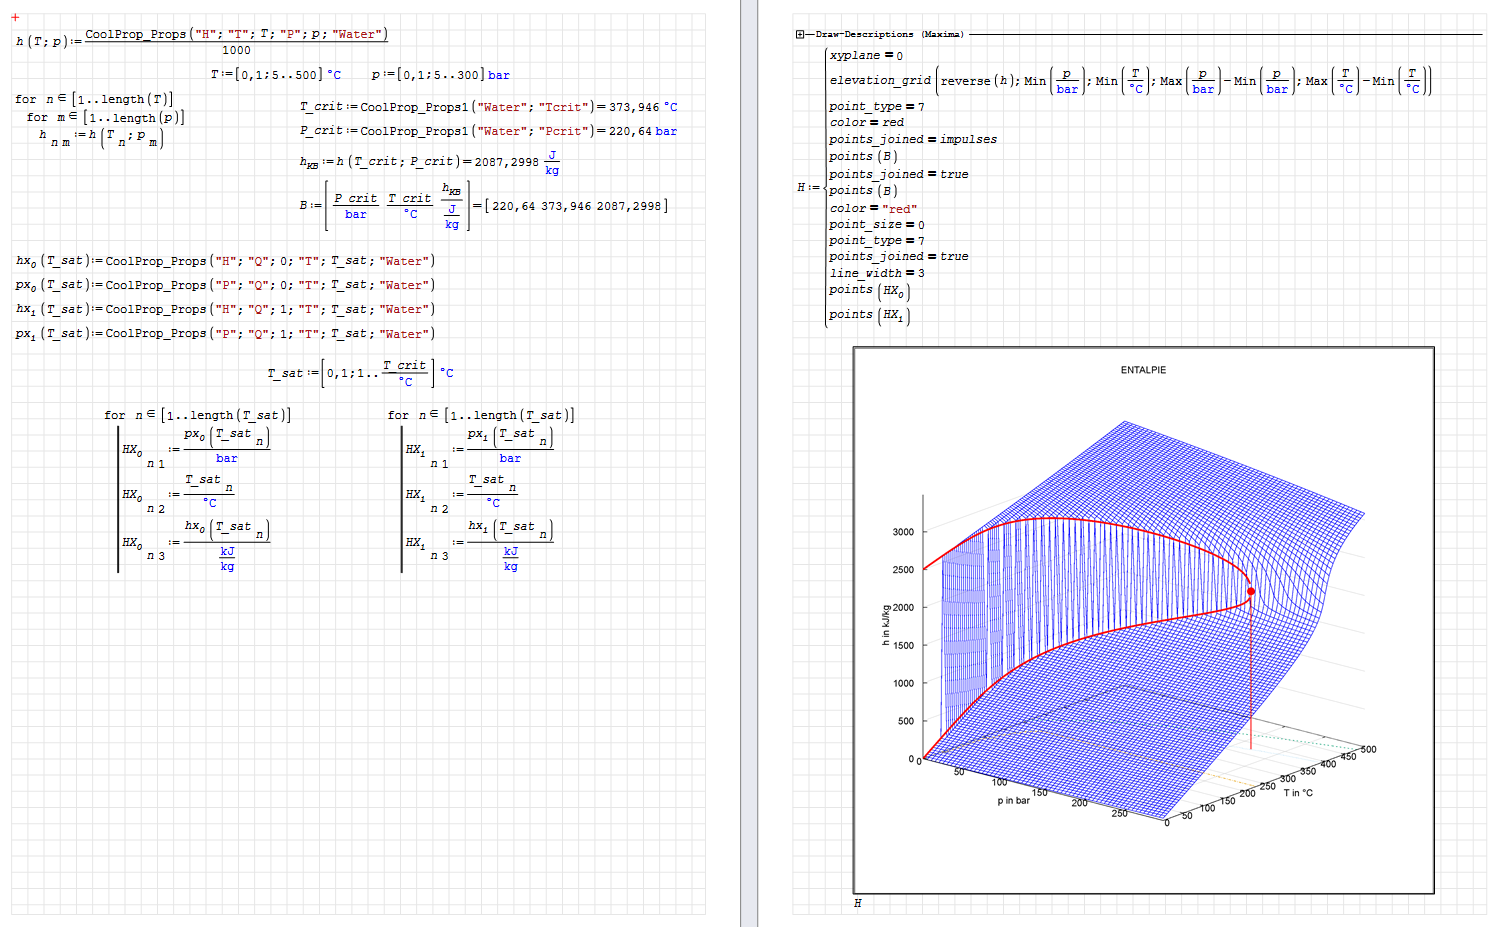Click the T_sat range definition
Image resolution: width=1502 pixels, height=927 pixels.
[360, 373]
